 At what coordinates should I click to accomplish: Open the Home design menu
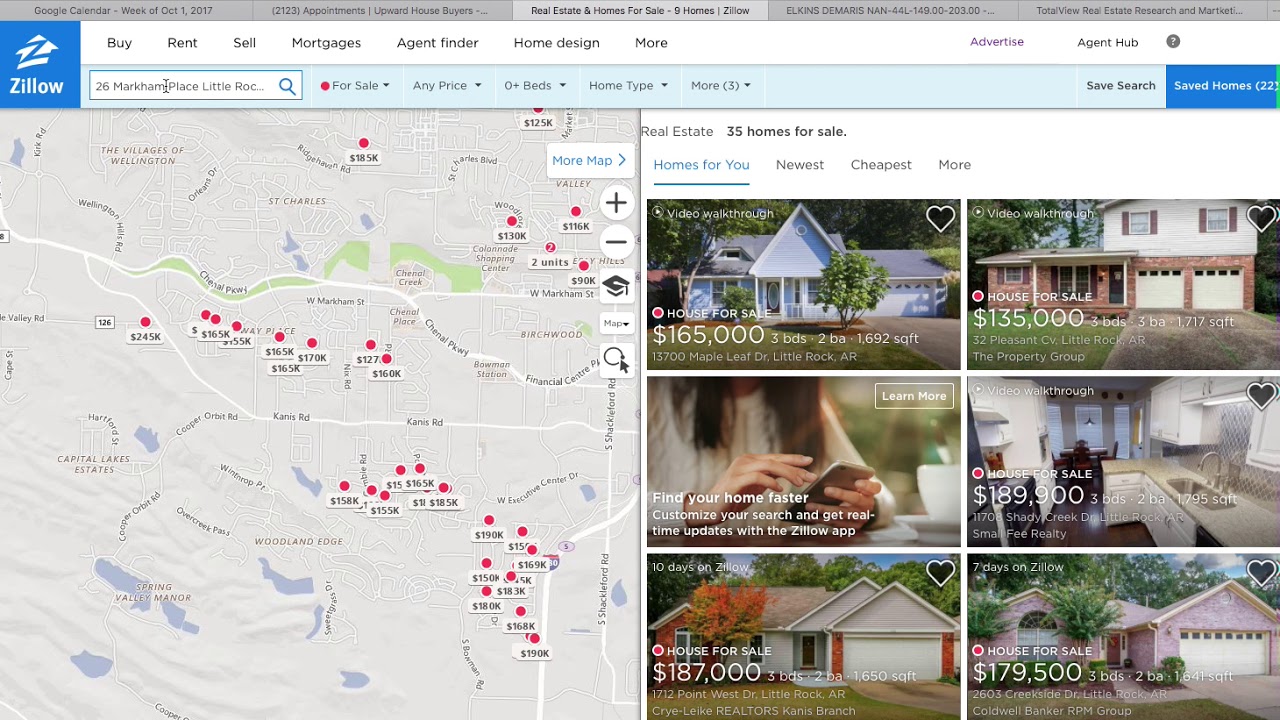pos(556,43)
